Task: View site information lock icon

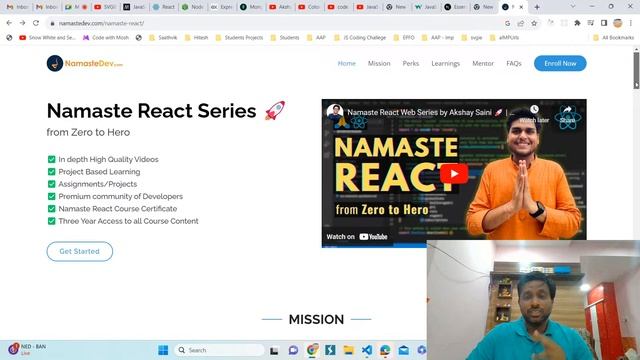Action: tap(52, 24)
